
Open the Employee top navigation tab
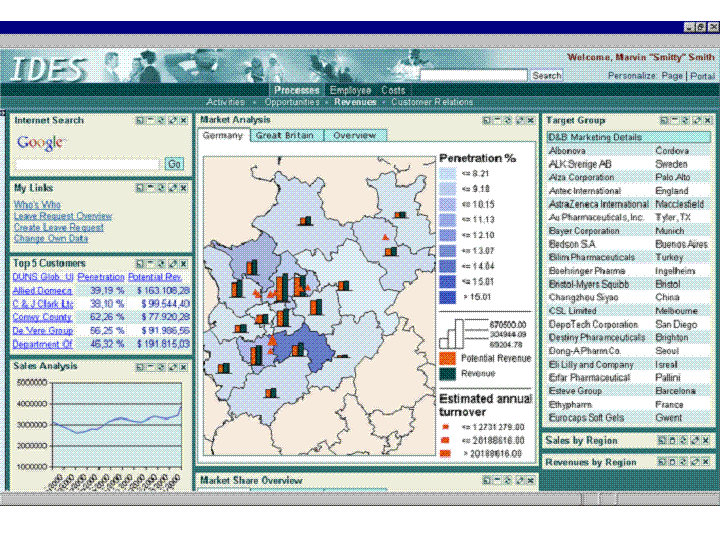[350, 90]
